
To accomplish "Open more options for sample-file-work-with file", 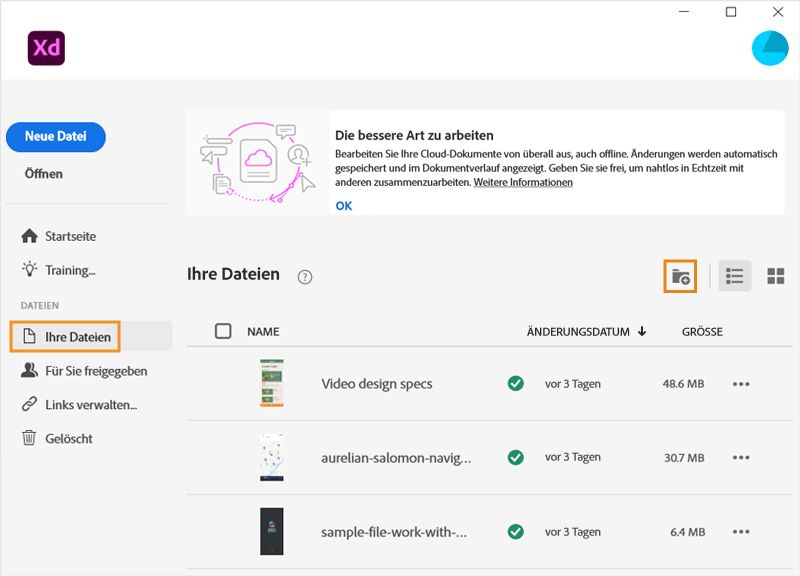I will tap(741, 532).
